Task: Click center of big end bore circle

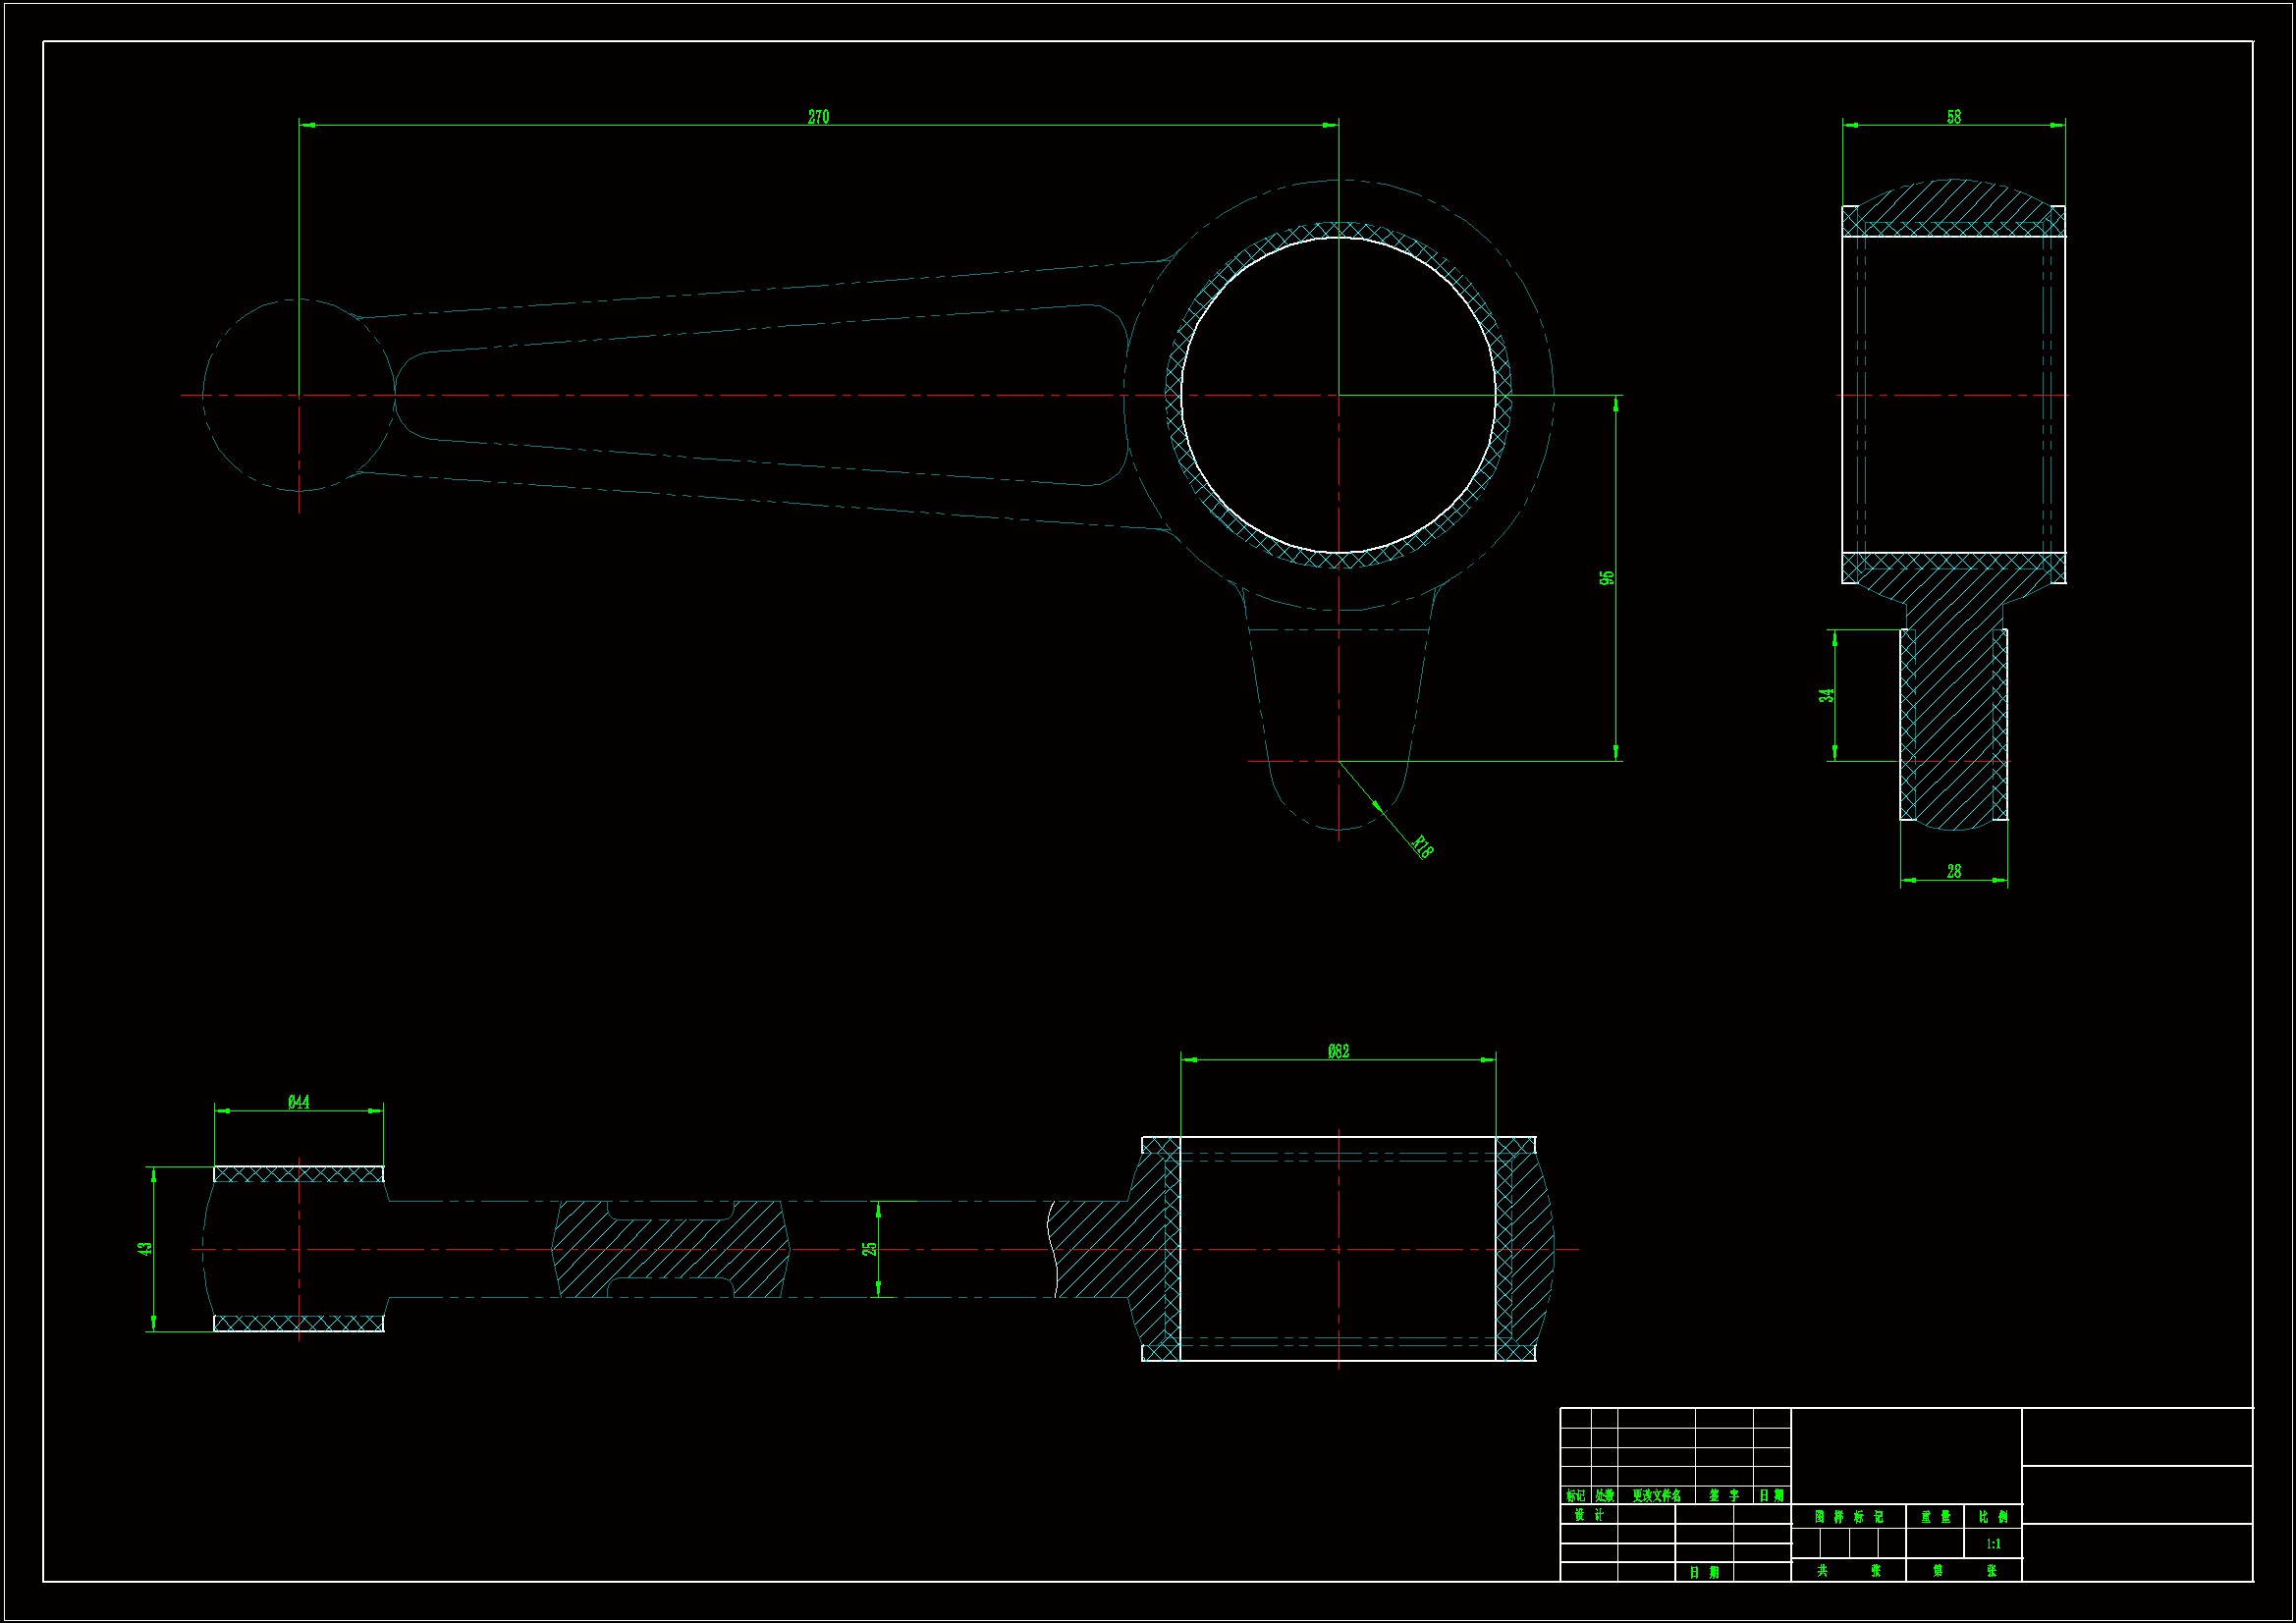Action: pos(1338,395)
